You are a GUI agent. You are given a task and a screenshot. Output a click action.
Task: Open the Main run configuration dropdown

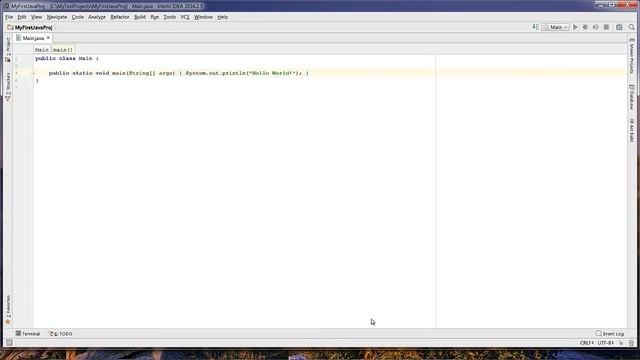[555, 27]
